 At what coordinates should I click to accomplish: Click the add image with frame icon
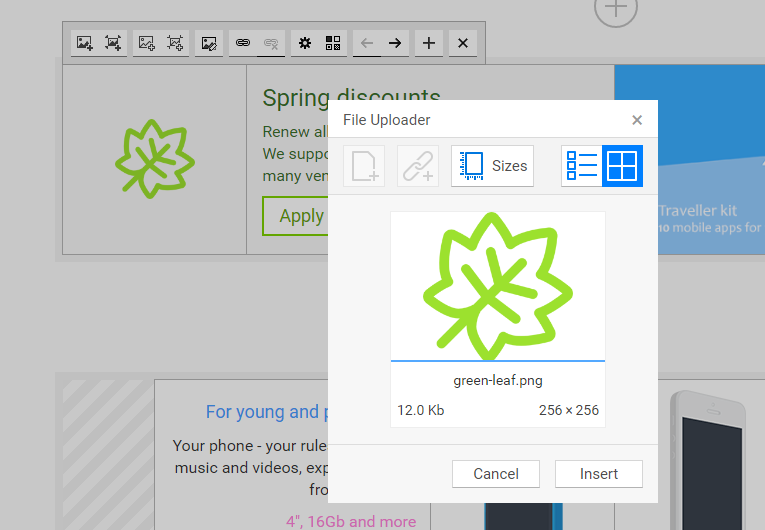point(113,43)
